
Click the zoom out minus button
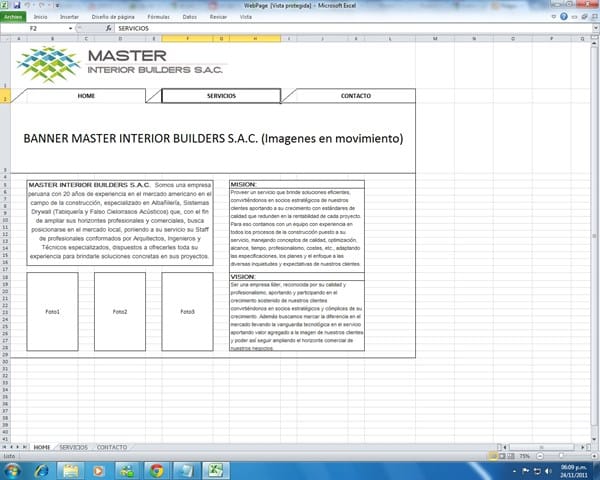pos(540,456)
